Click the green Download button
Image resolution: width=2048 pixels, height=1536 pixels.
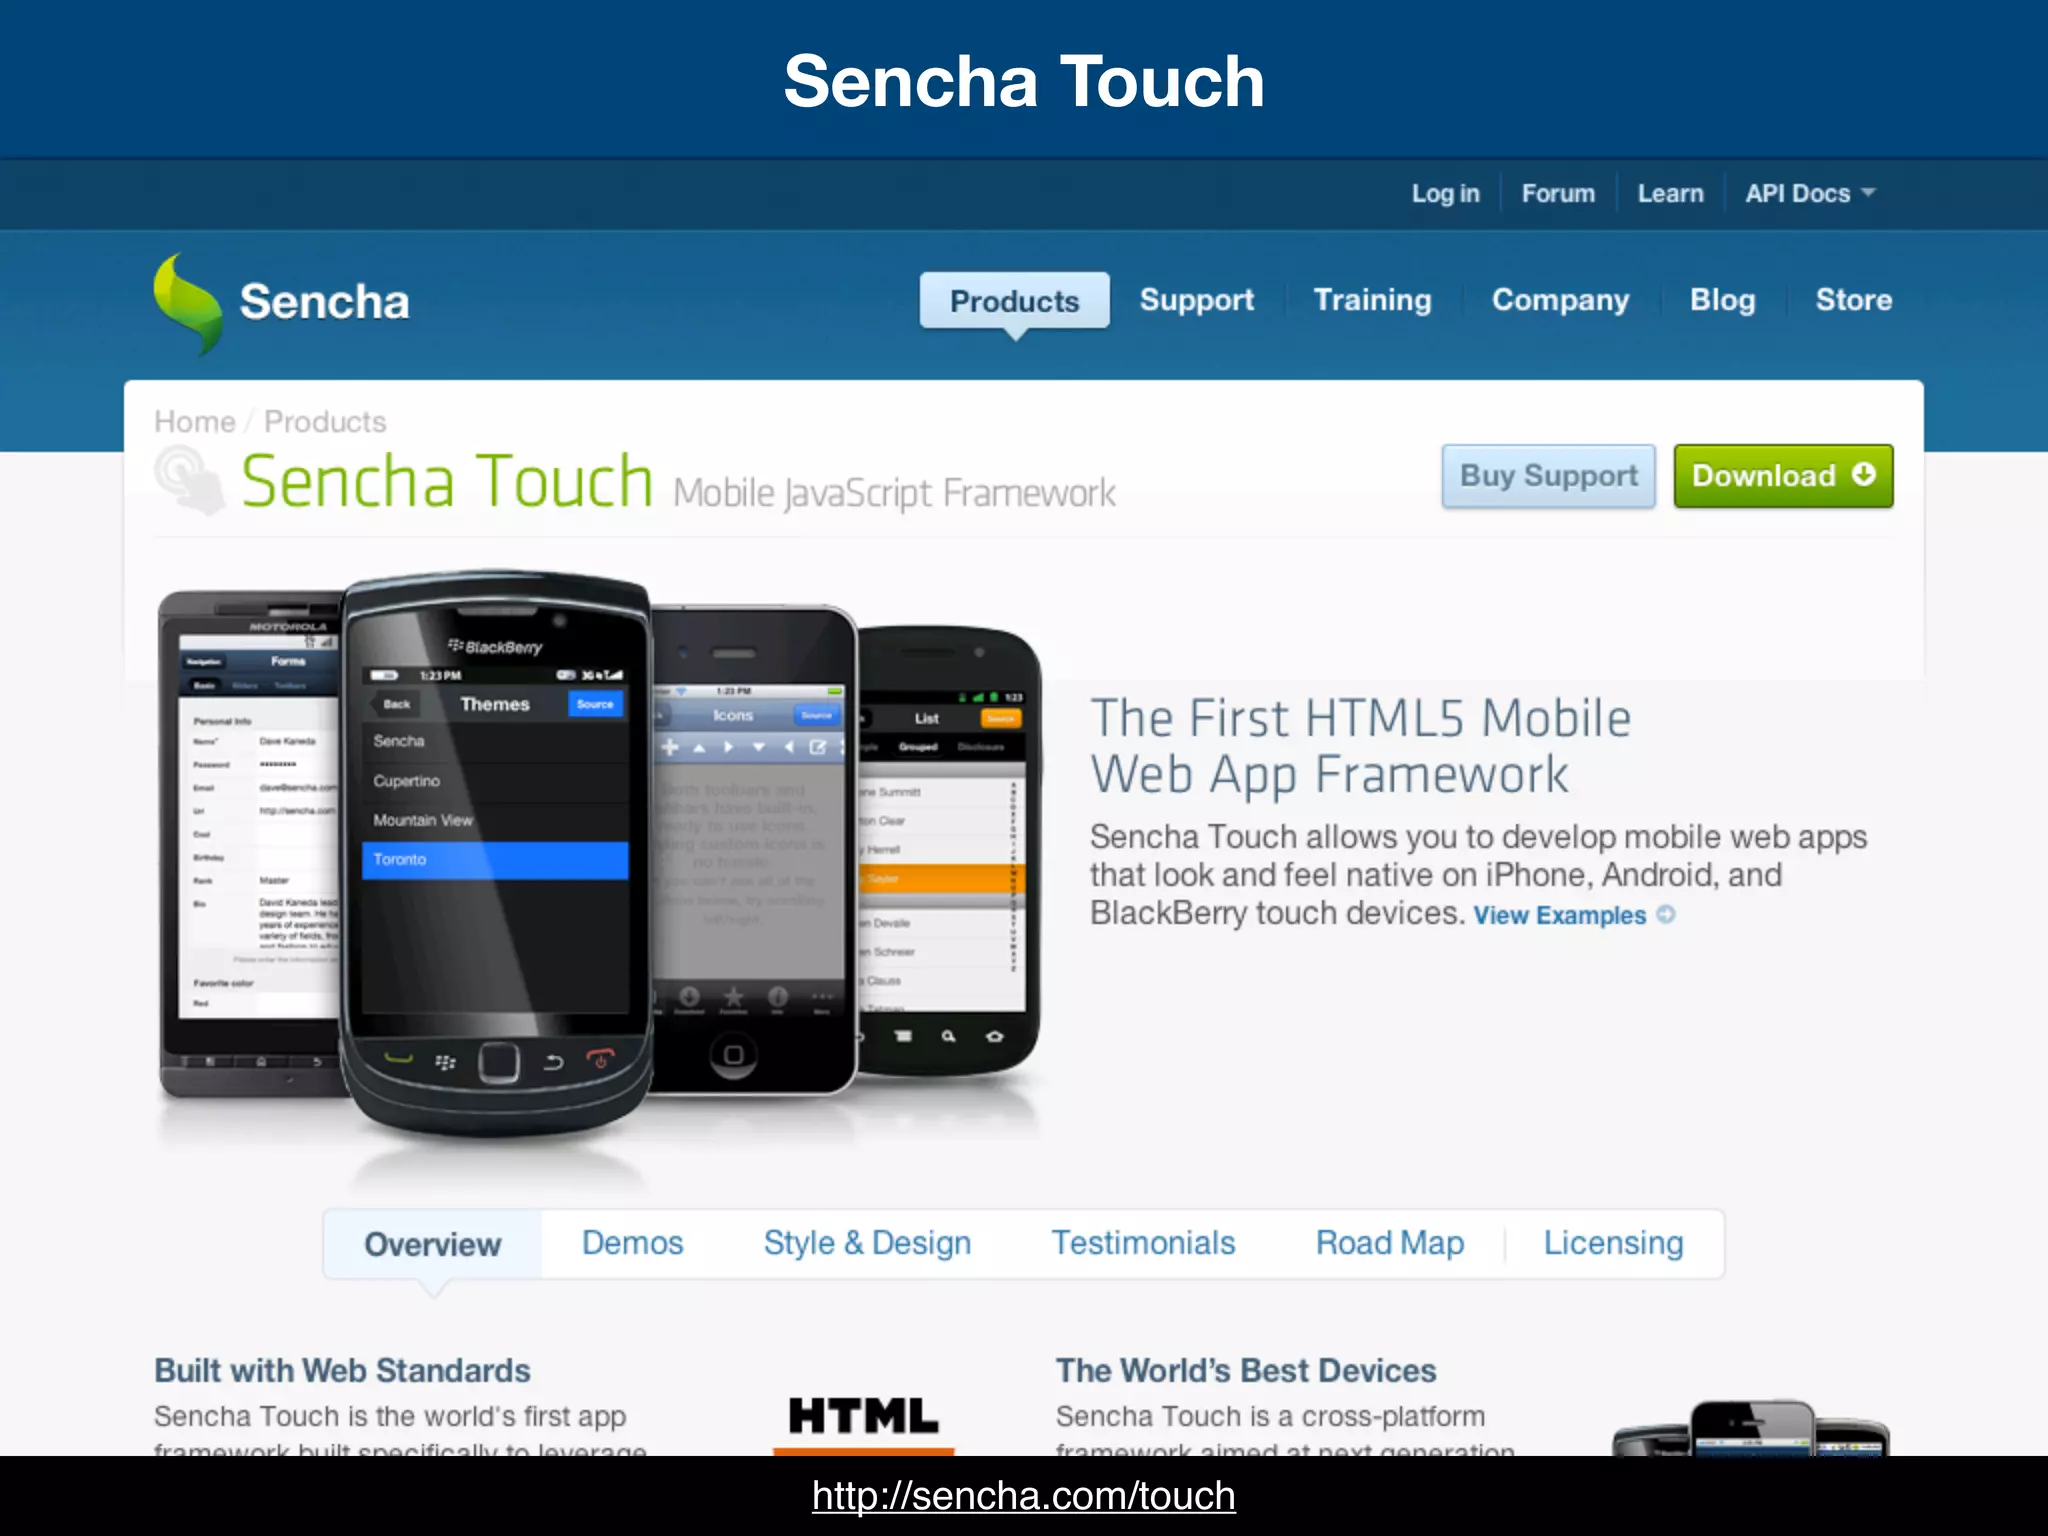(1783, 476)
